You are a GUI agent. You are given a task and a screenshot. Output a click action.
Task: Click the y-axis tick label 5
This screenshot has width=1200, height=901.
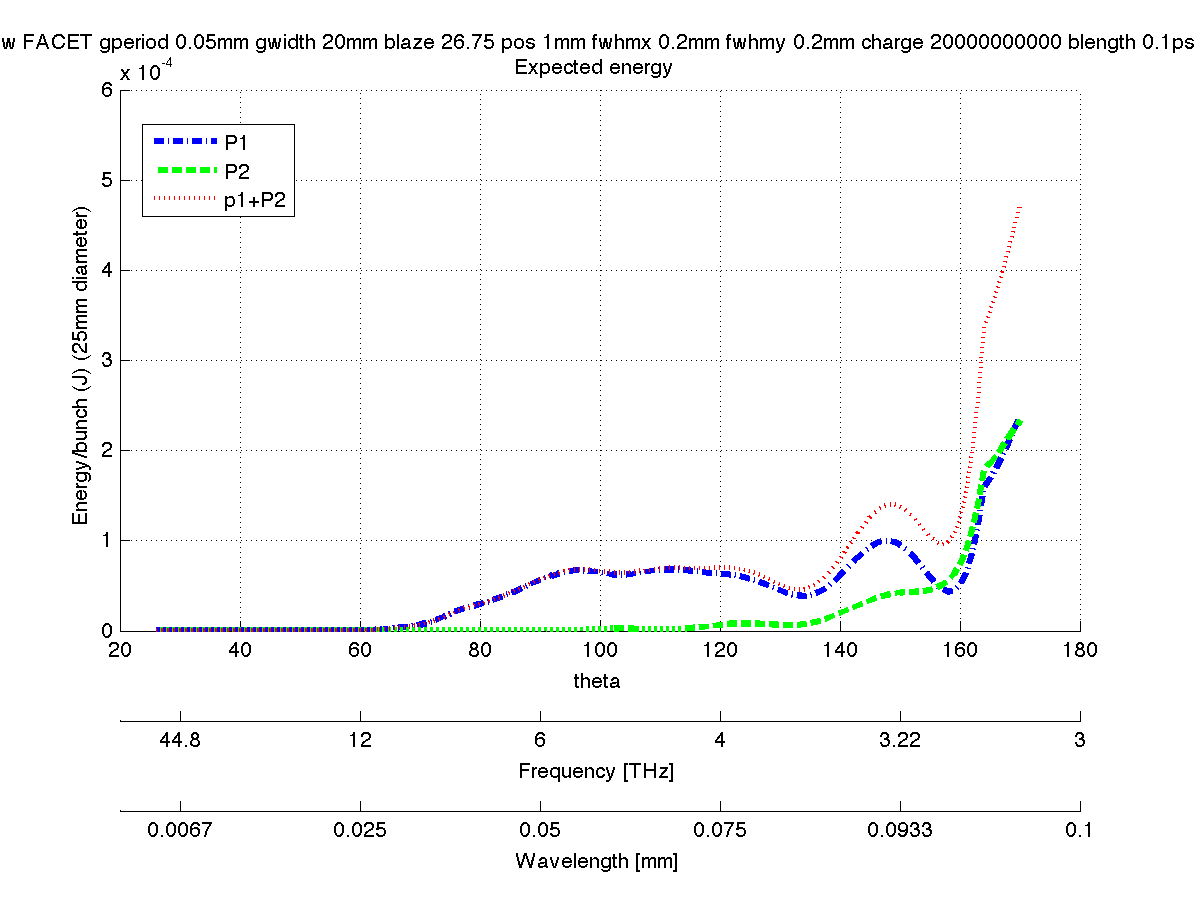click(106, 181)
